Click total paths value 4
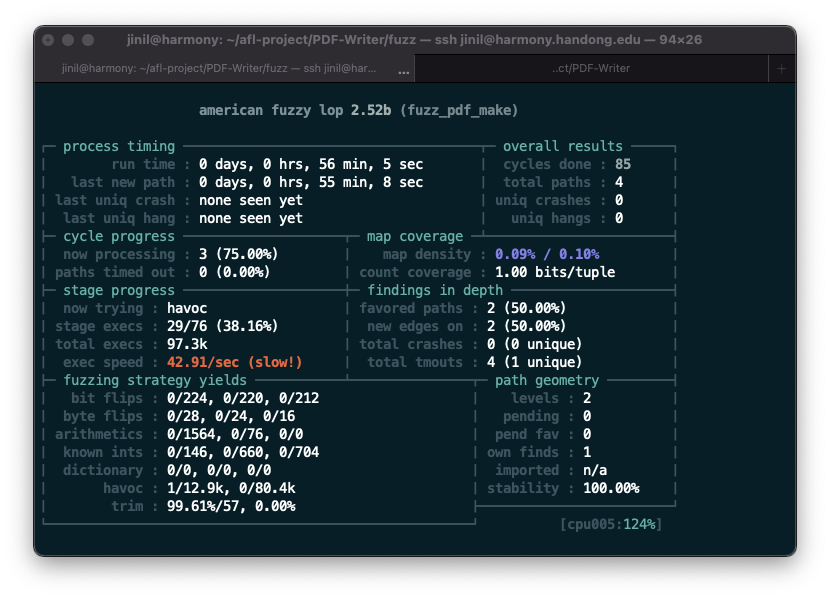 click(x=619, y=182)
